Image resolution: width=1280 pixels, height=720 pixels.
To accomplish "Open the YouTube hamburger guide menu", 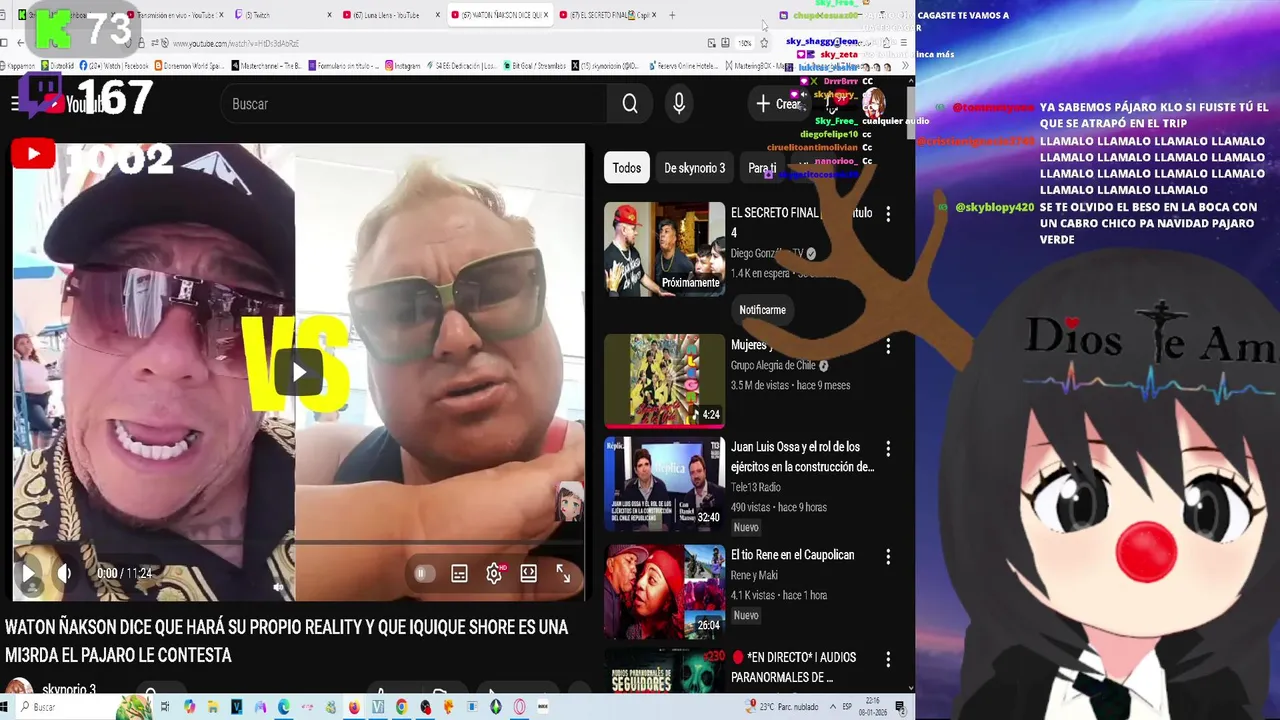I will (14, 104).
